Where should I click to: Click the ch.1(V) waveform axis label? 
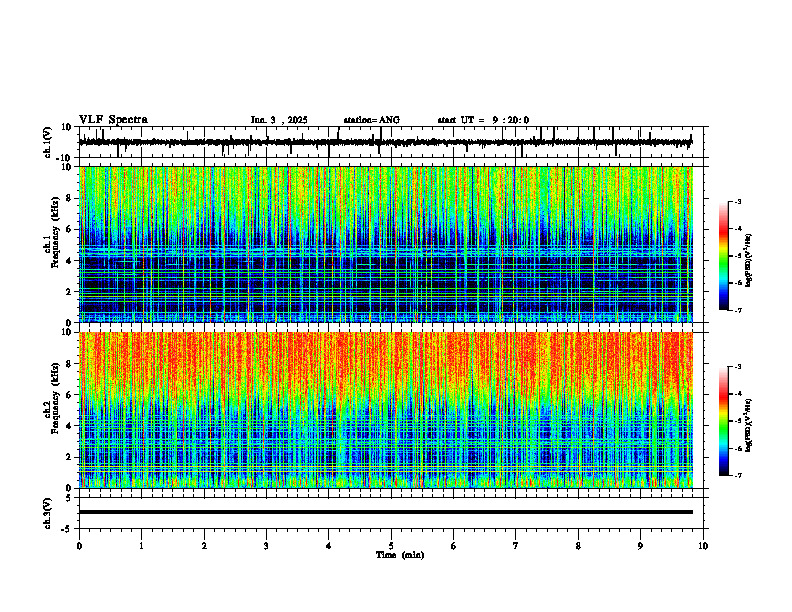pyautogui.click(x=48, y=142)
